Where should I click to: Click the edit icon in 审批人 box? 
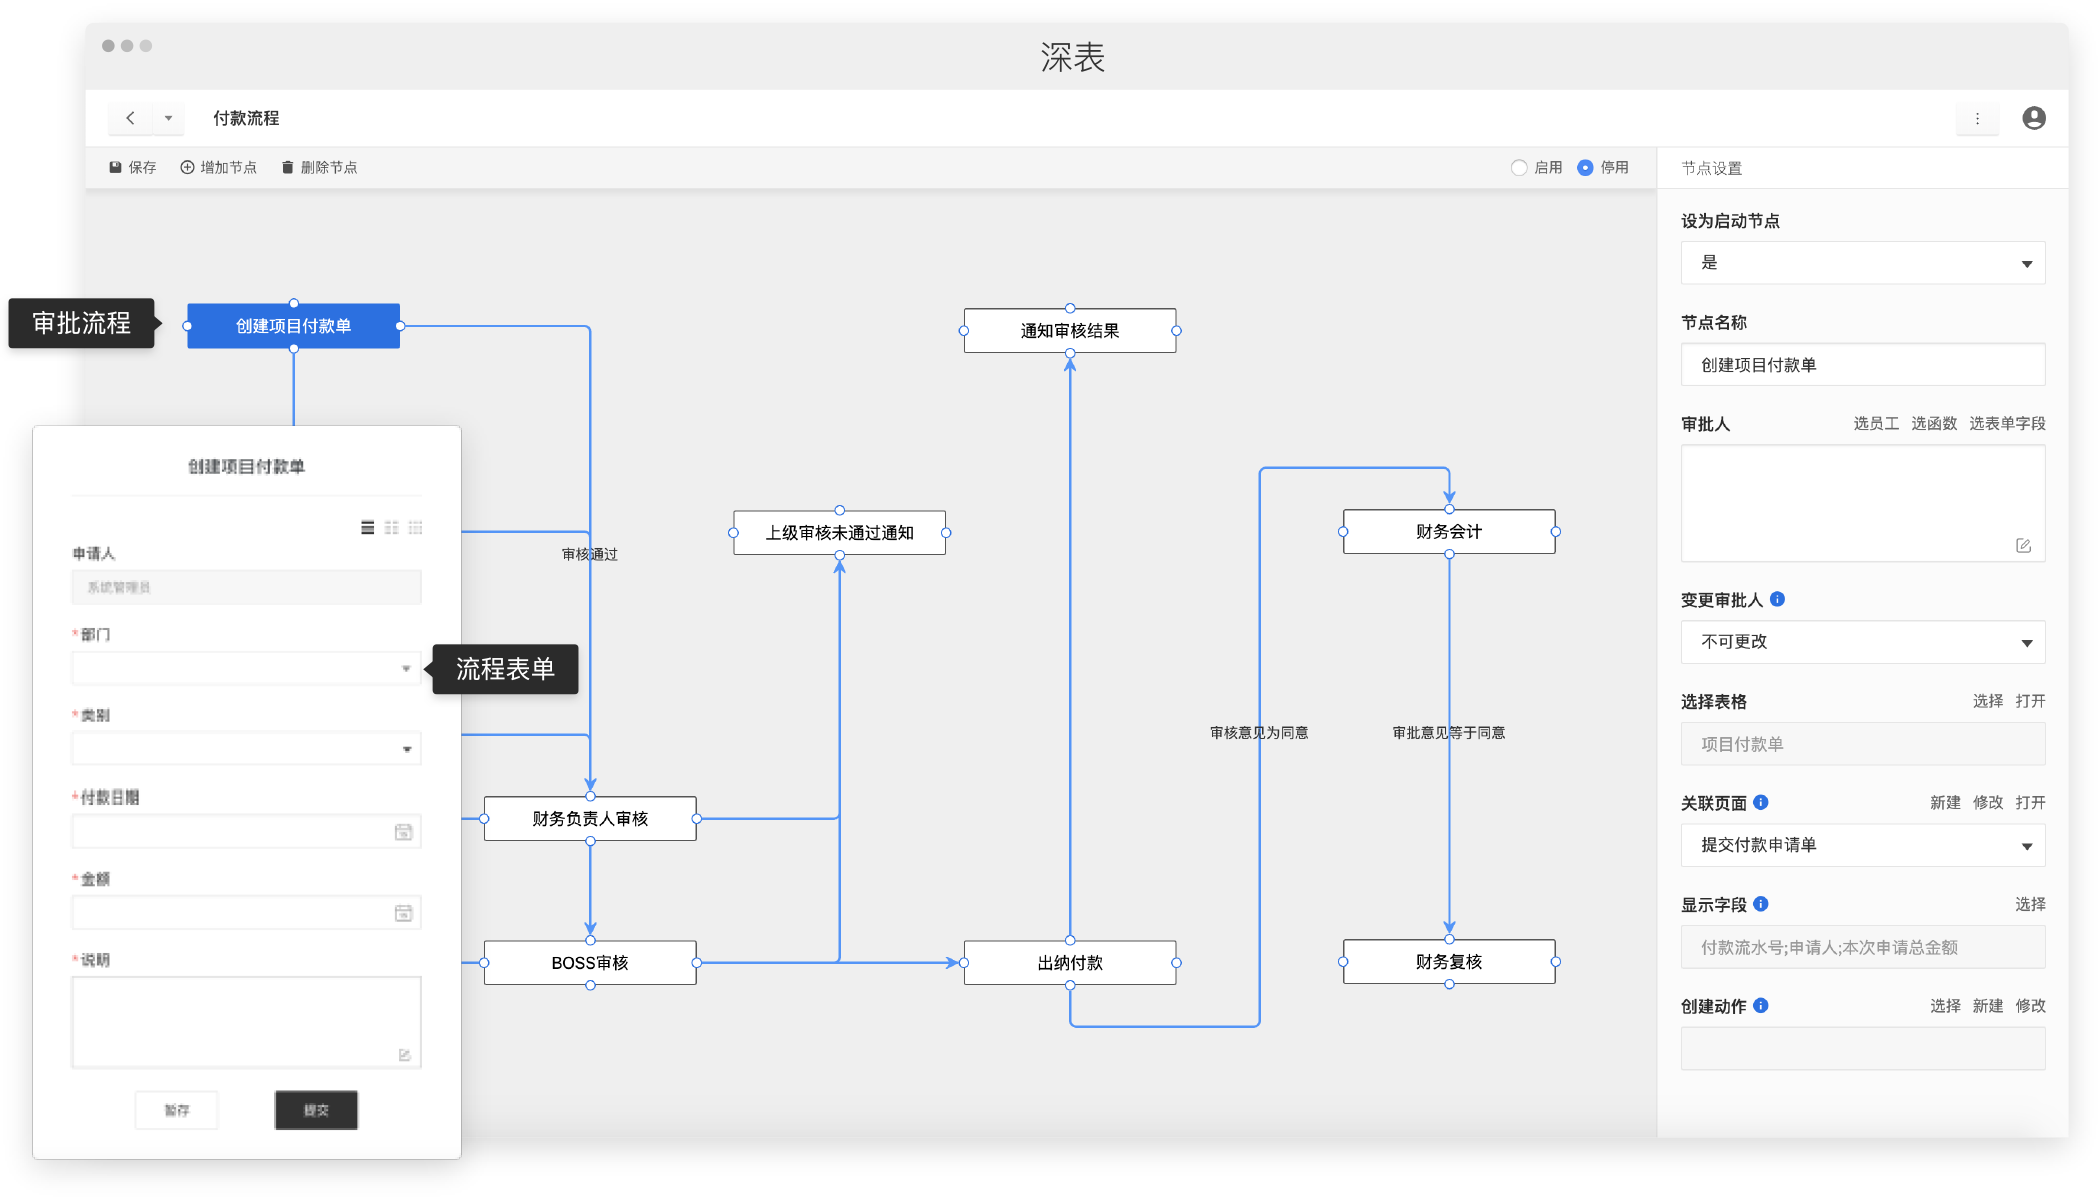(2023, 545)
